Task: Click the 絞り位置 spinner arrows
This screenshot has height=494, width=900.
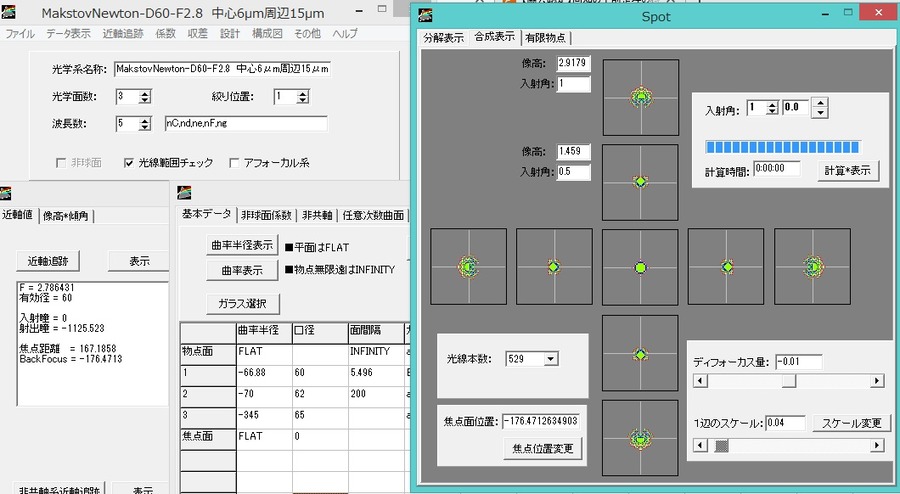Action: coord(303,97)
